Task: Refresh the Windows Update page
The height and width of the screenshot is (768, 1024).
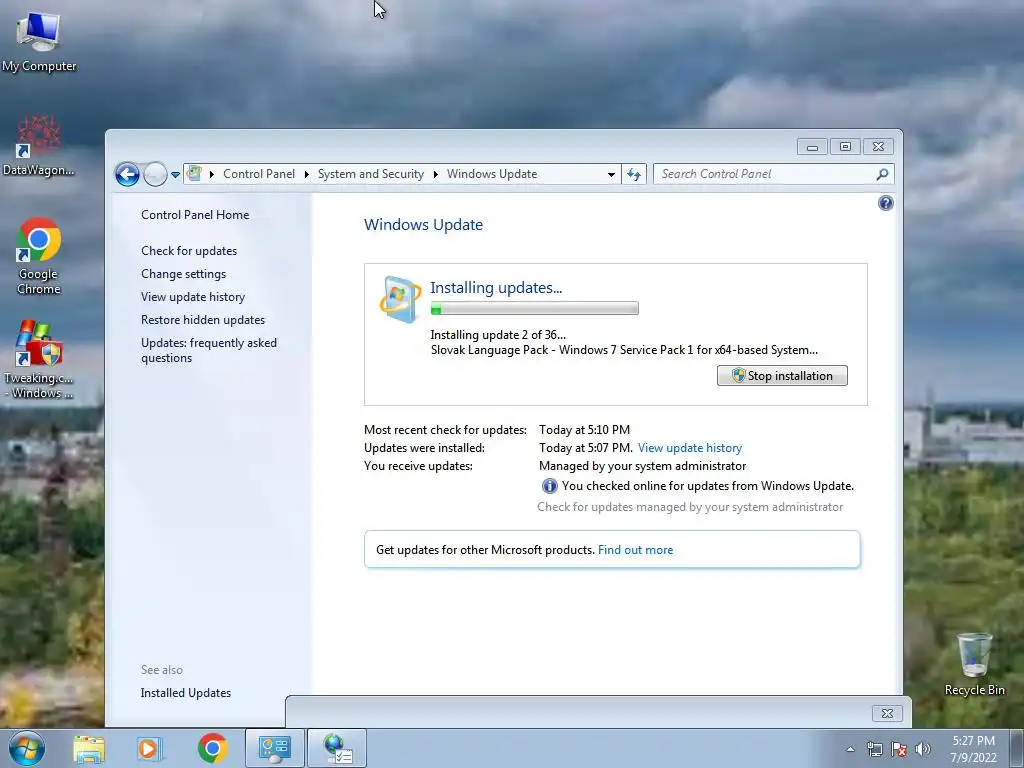Action: tap(633, 174)
